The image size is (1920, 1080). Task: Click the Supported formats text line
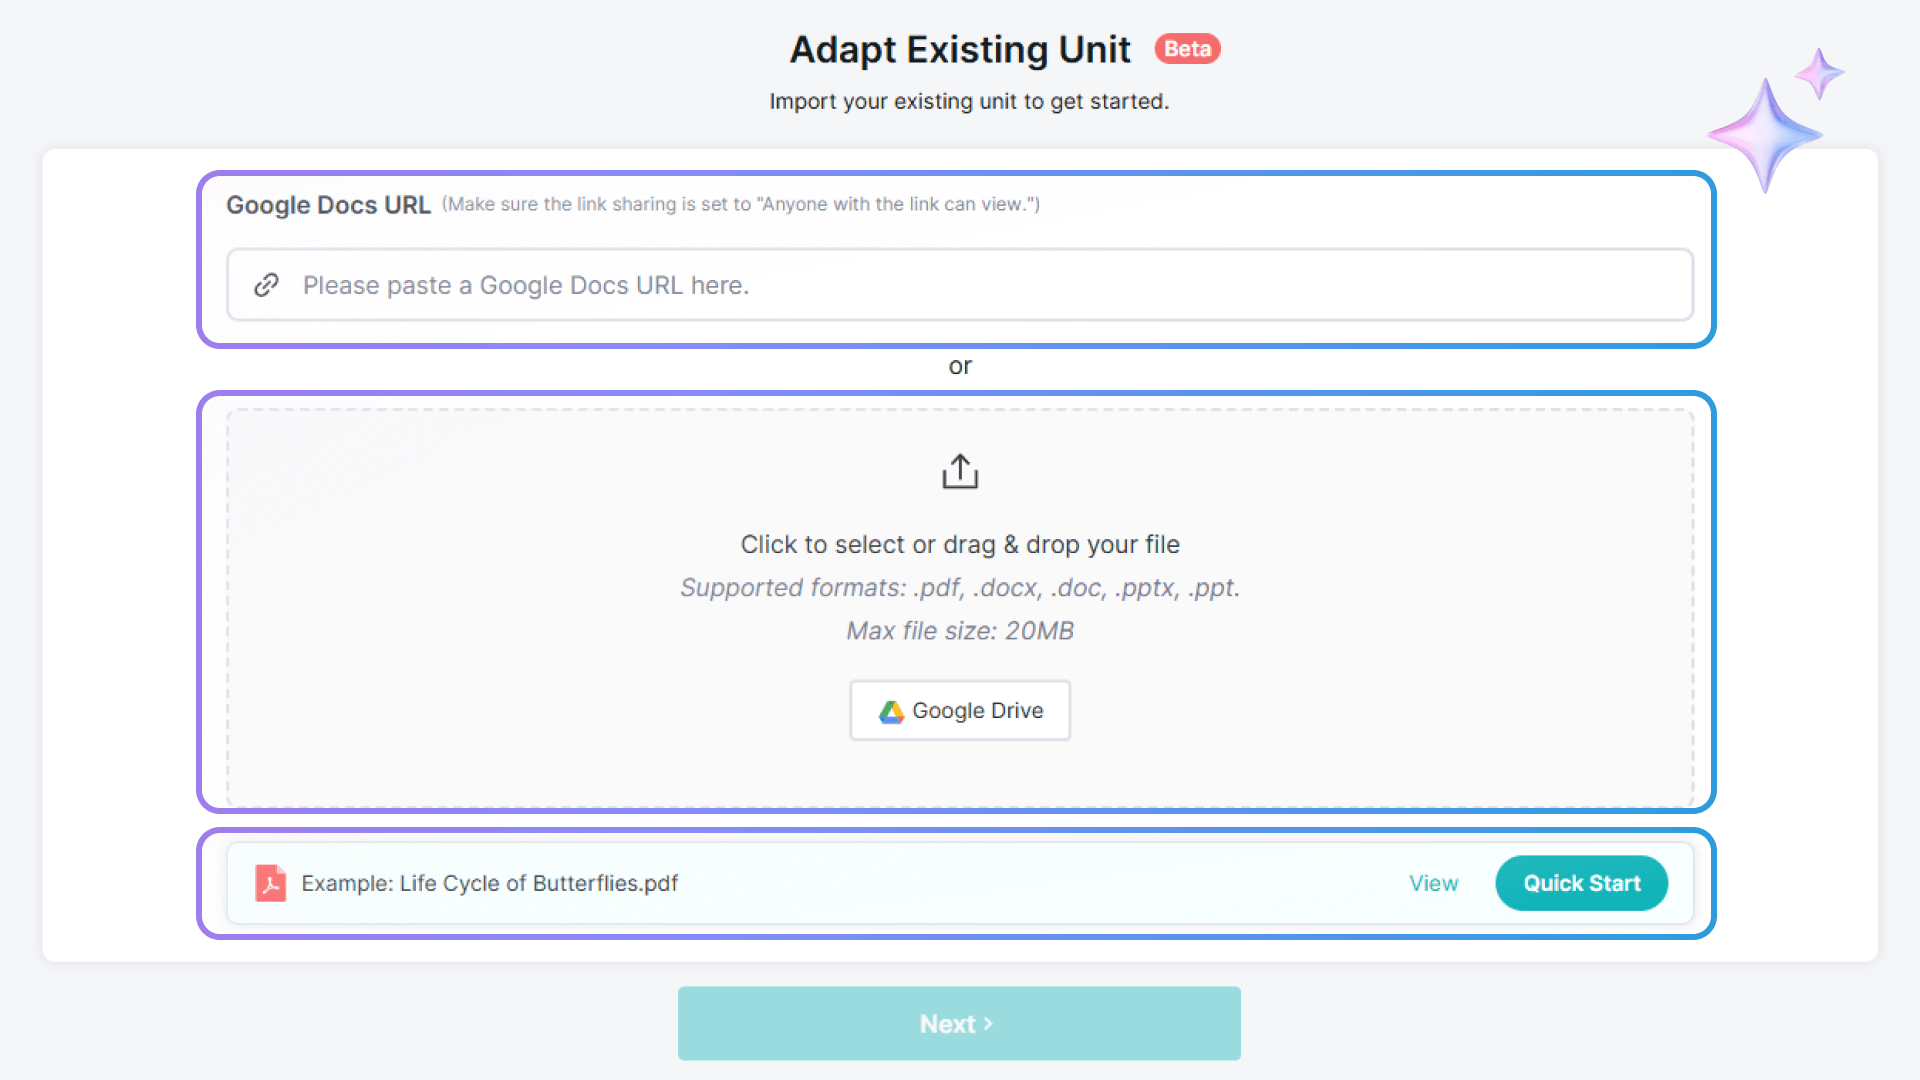(960, 588)
